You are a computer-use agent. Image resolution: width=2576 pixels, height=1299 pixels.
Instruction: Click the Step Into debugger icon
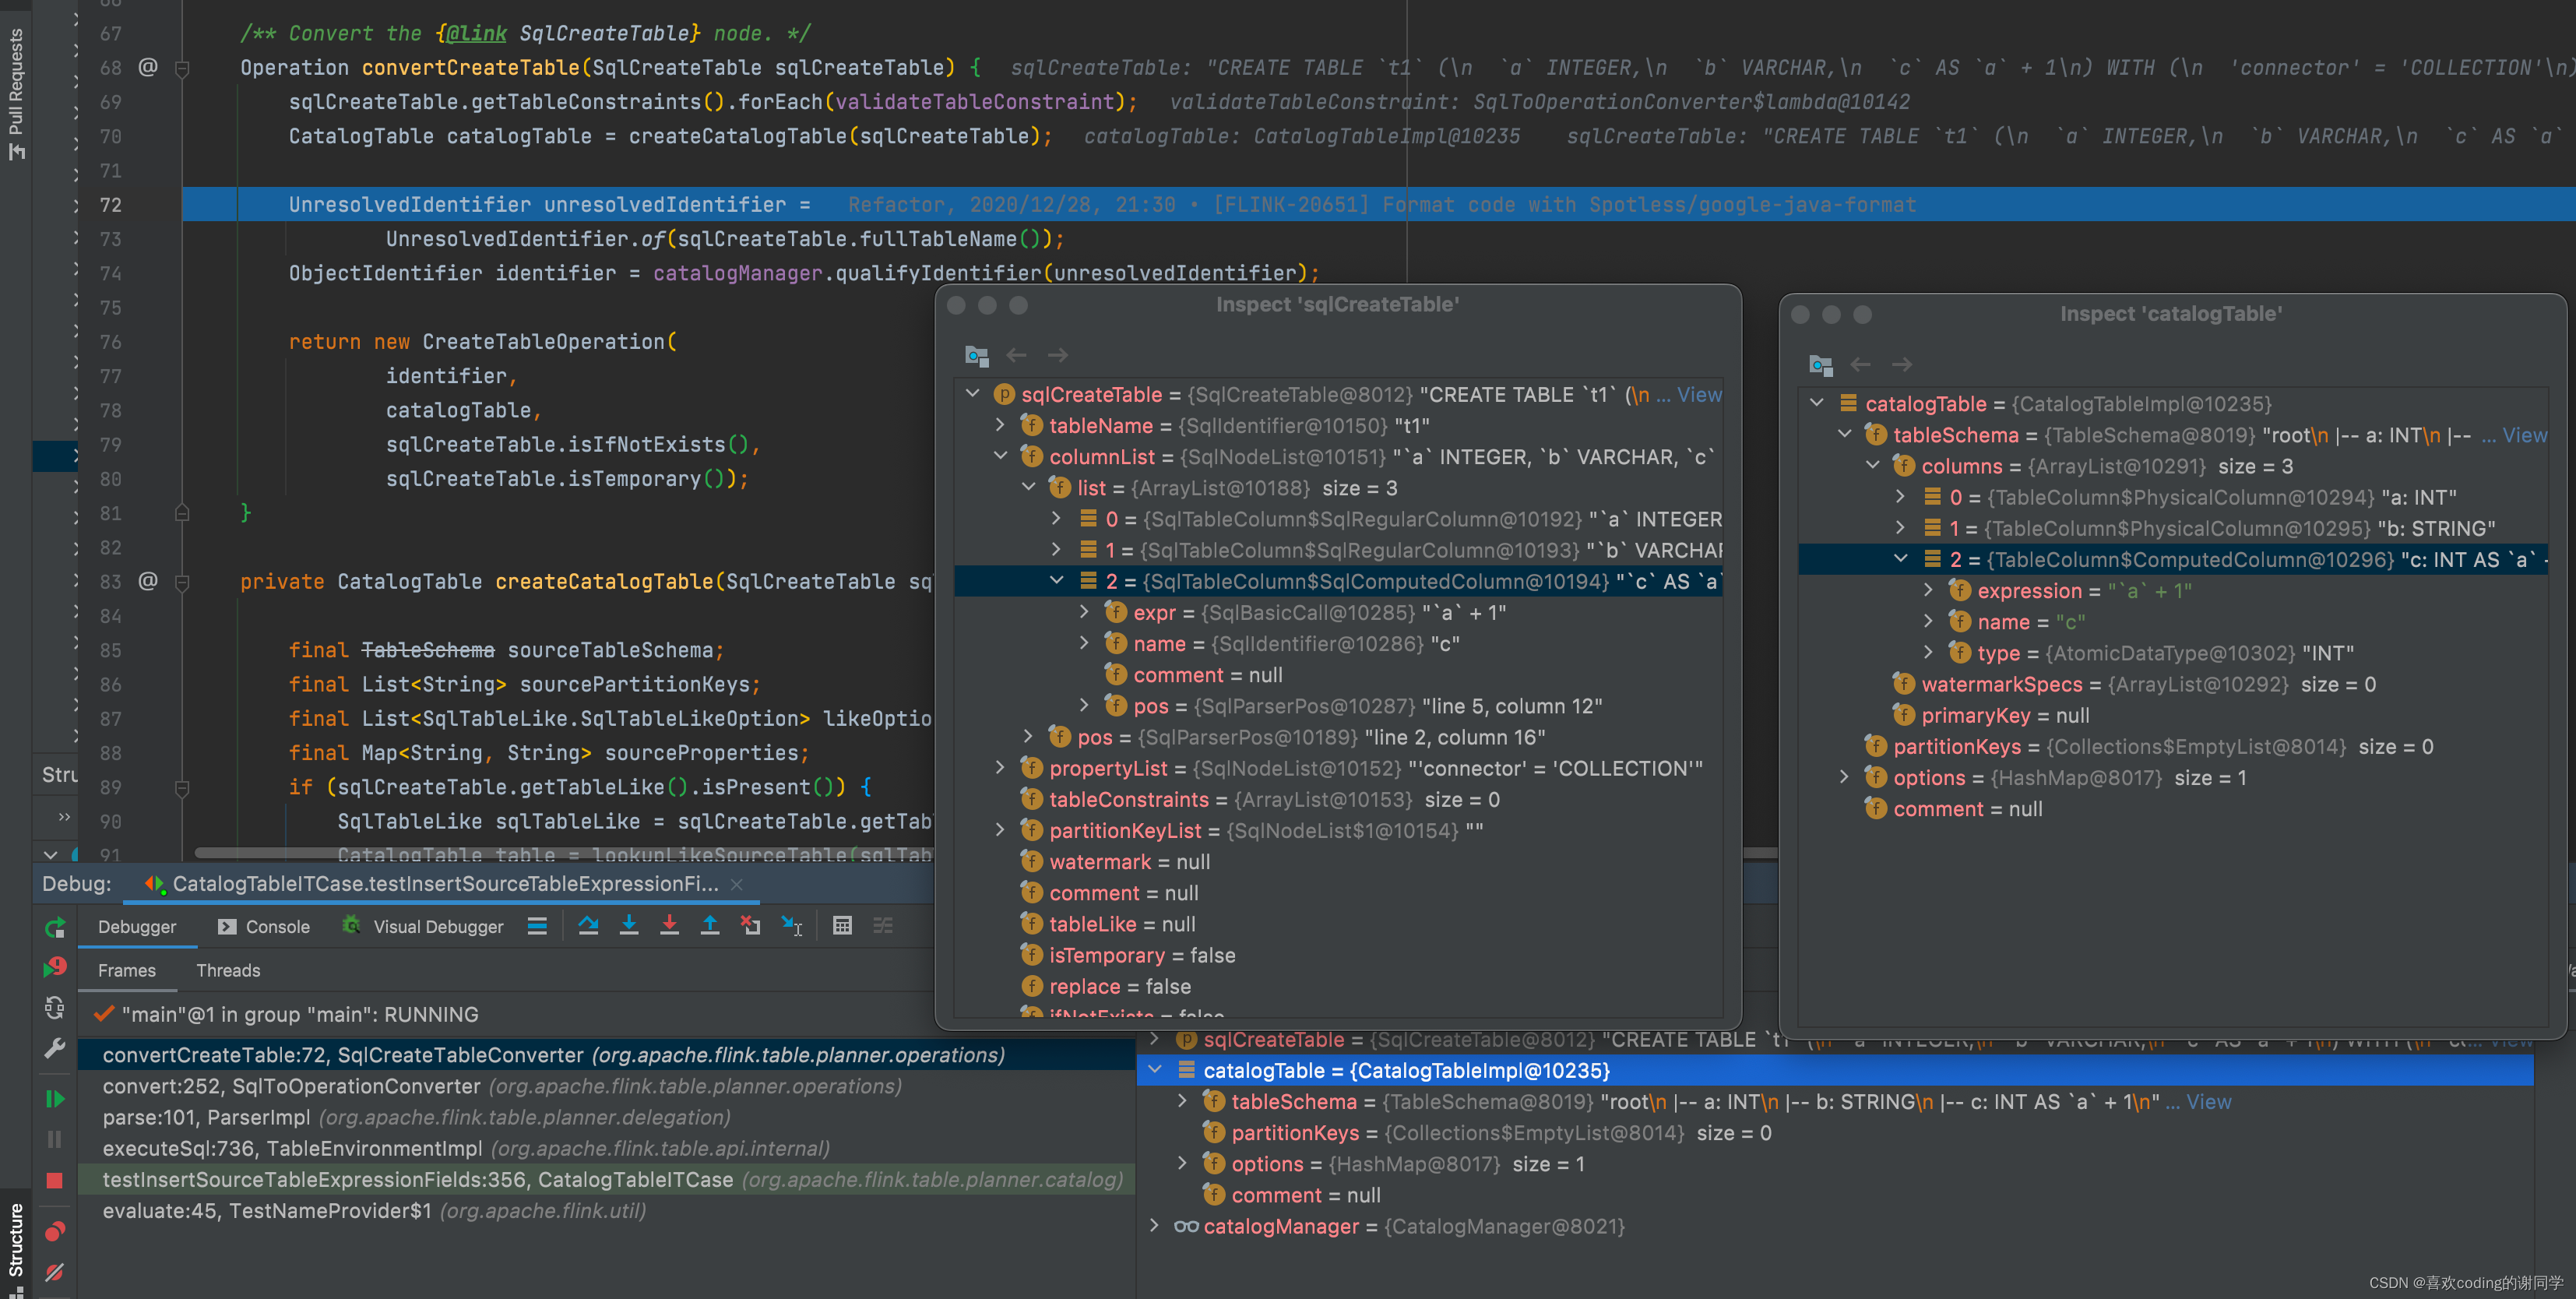tap(629, 925)
